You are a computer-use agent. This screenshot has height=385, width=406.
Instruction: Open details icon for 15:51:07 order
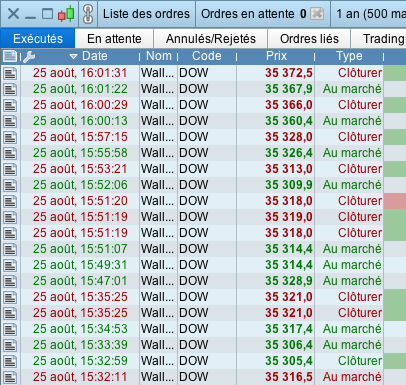[10, 249]
